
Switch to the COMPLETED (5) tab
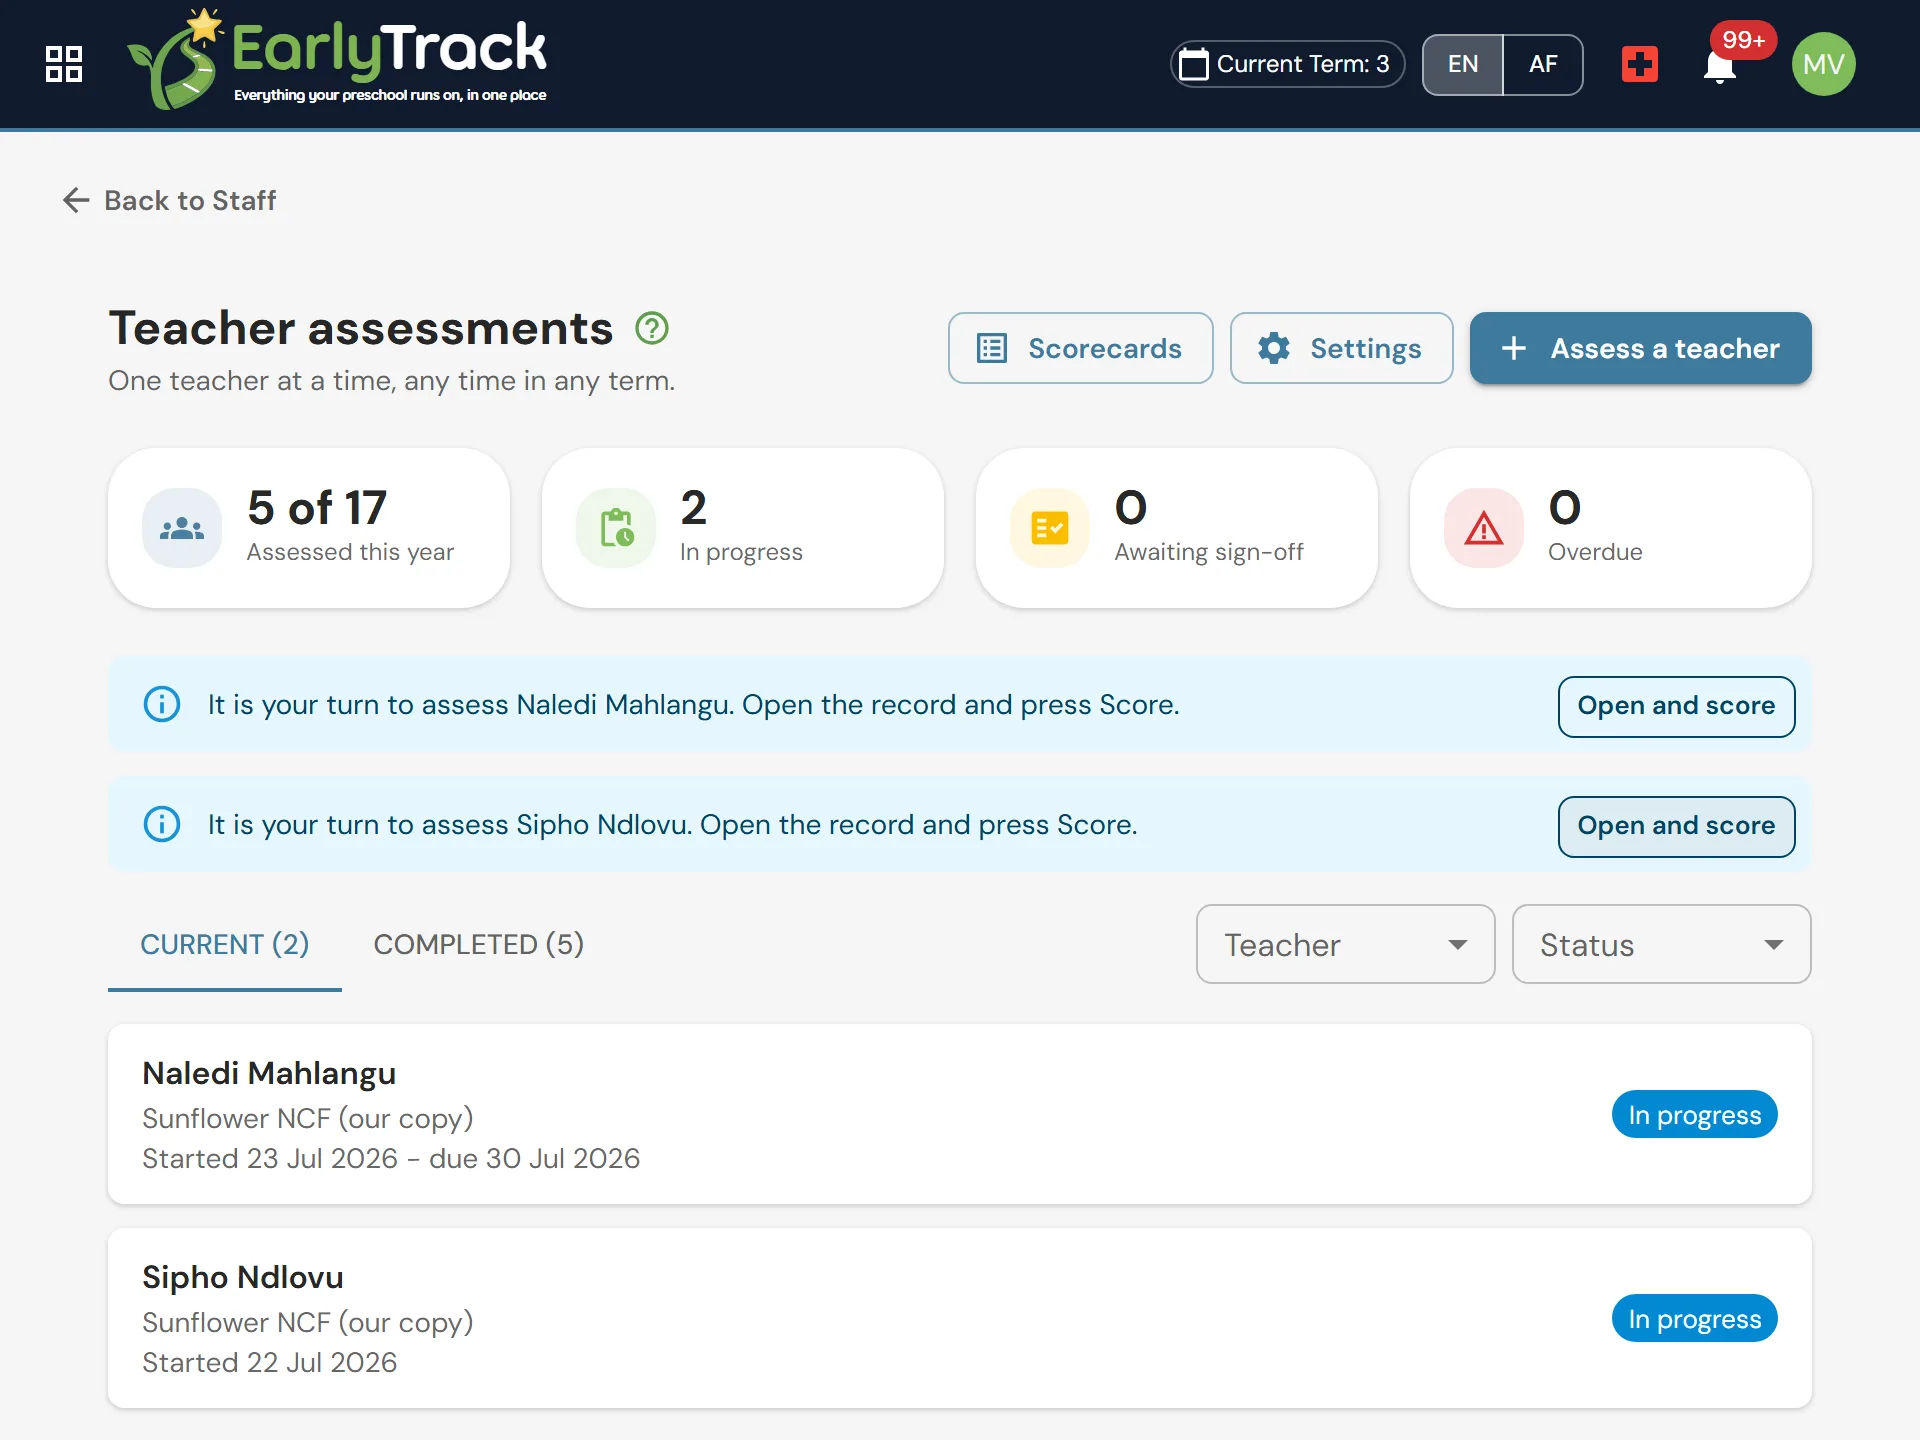(x=479, y=945)
